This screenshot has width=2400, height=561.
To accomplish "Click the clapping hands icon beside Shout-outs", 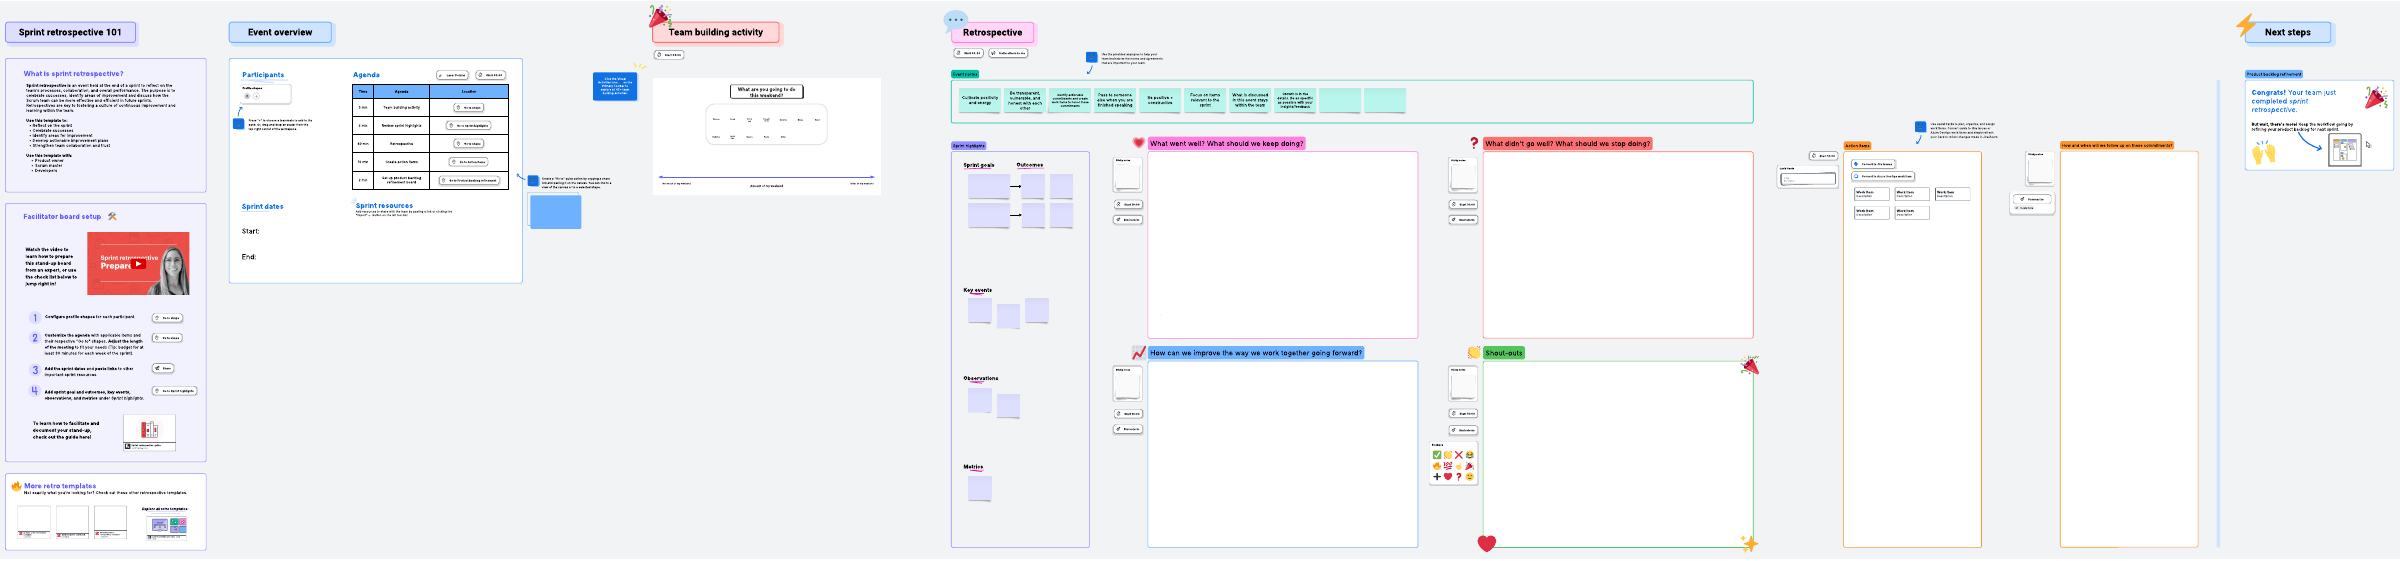I will tap(1473, 353).
